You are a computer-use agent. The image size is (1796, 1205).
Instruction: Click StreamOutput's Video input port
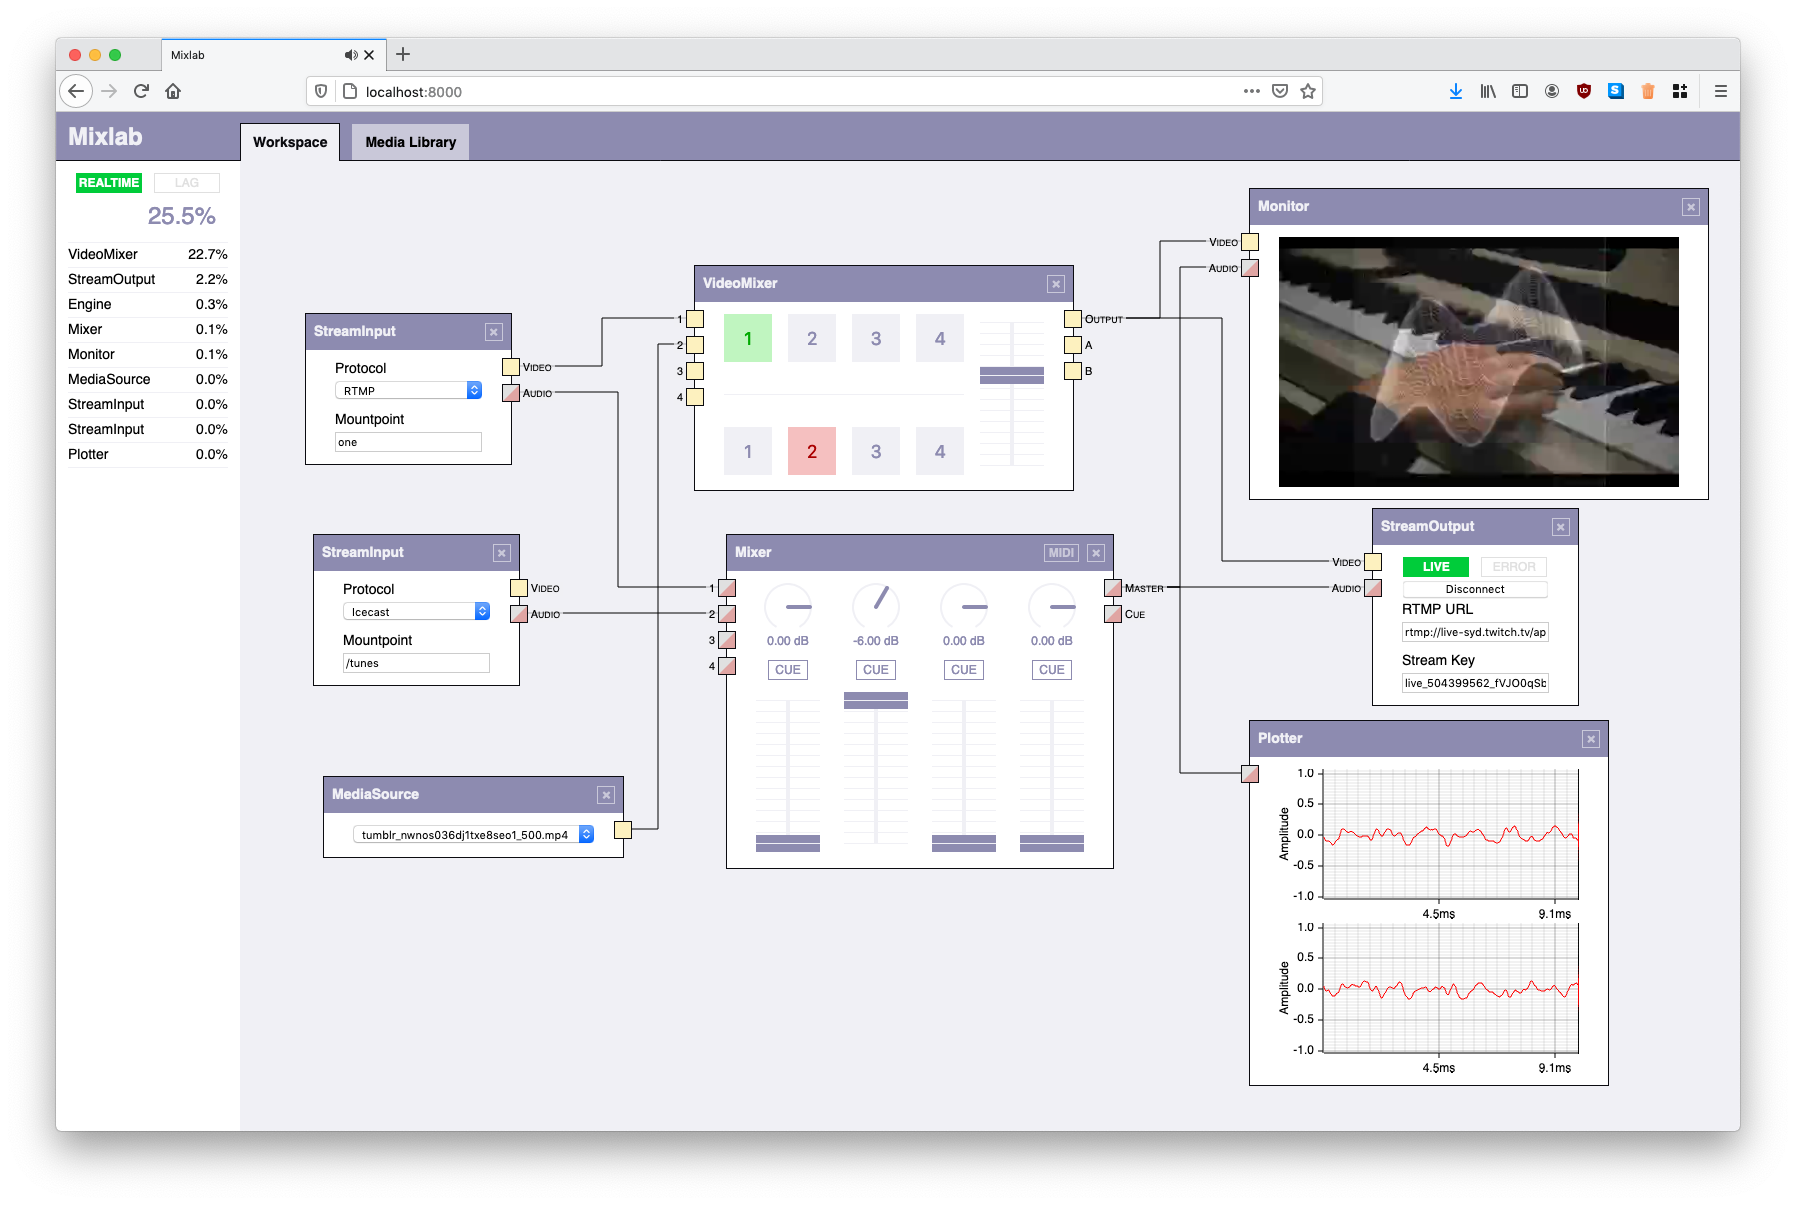pos(1373,562)
